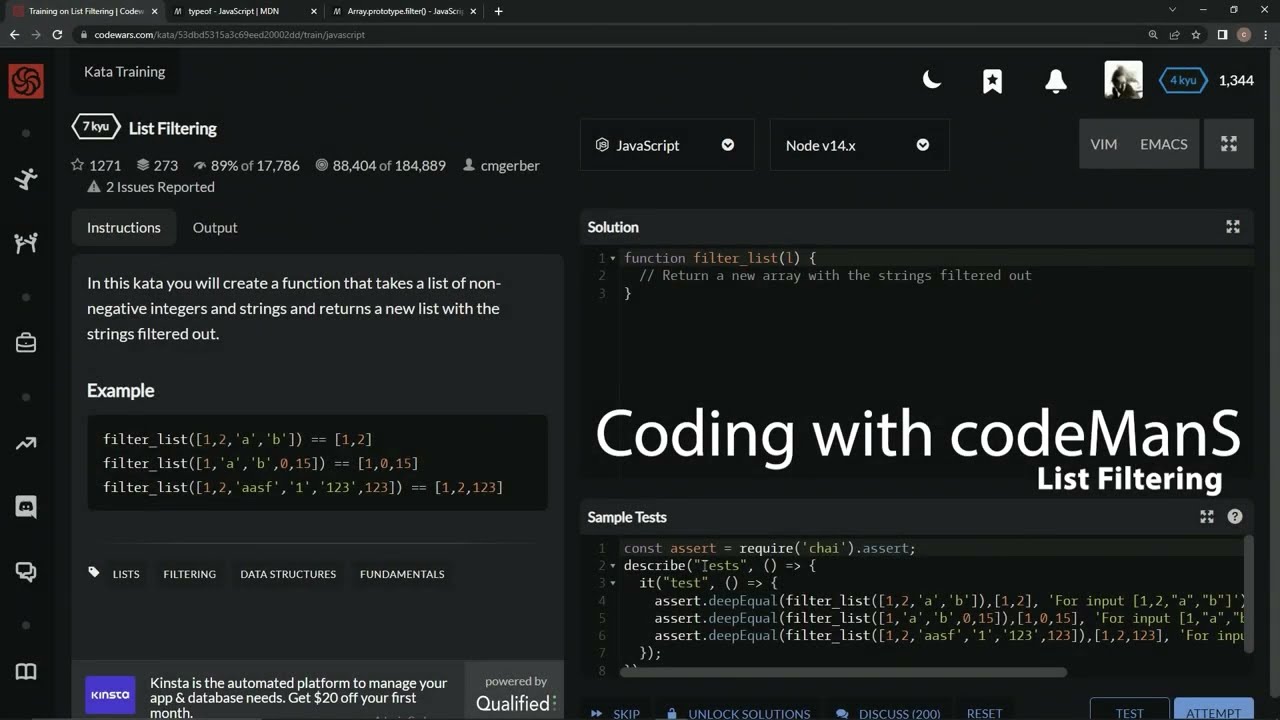Viewport: 1280px width, 720px height.
Task: Open notifications bell icon
Action: 1055,81
